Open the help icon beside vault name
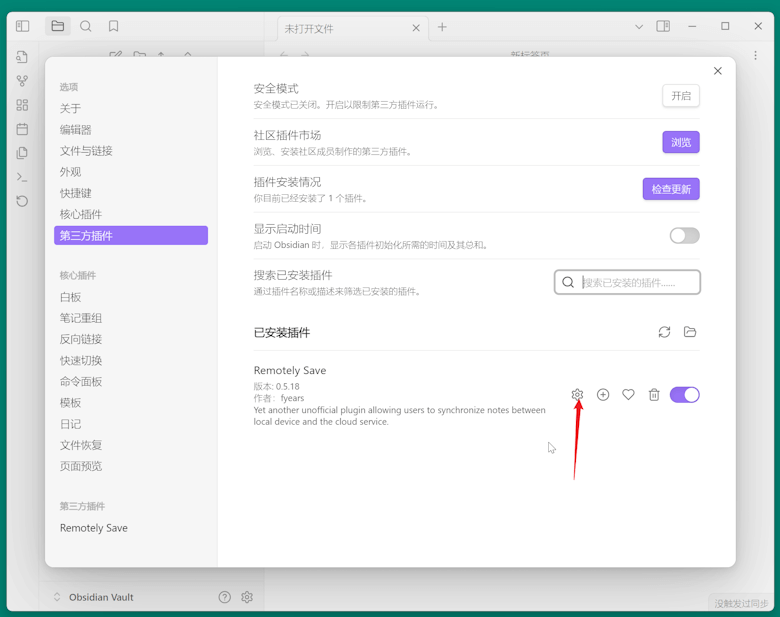Screen dimensions: 780x617 click(x=224, y=597)
